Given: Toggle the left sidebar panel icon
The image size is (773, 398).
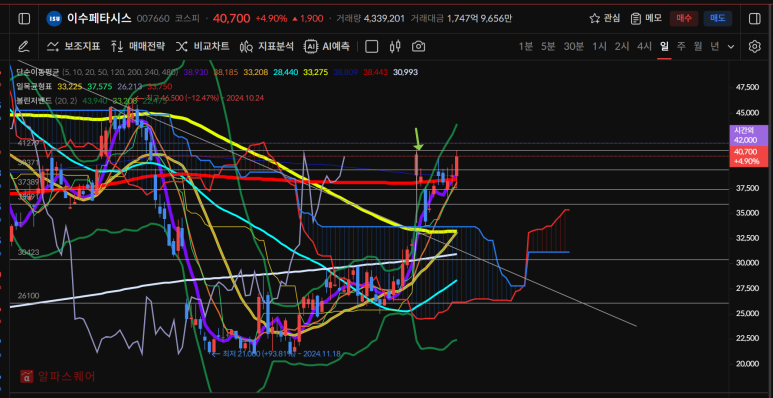Looking at the screenshot, I should point(24,19).
